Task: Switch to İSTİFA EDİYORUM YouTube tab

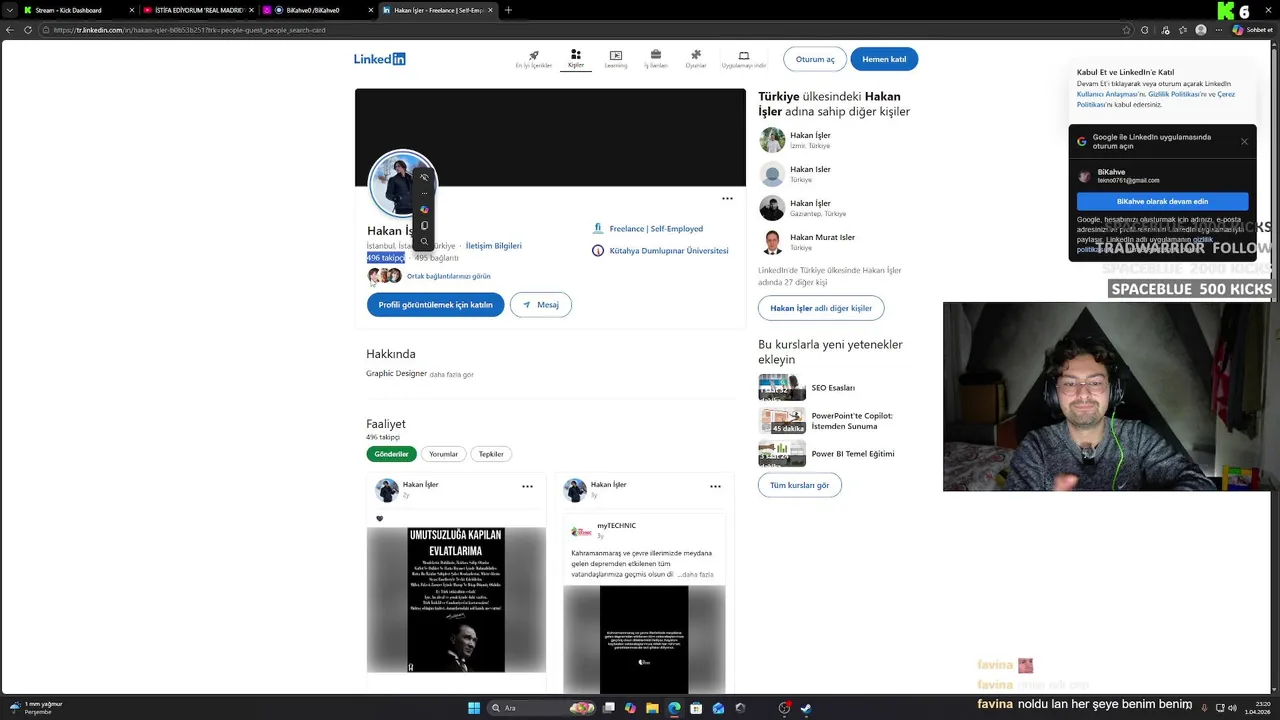Action: (x=198, y=10)
